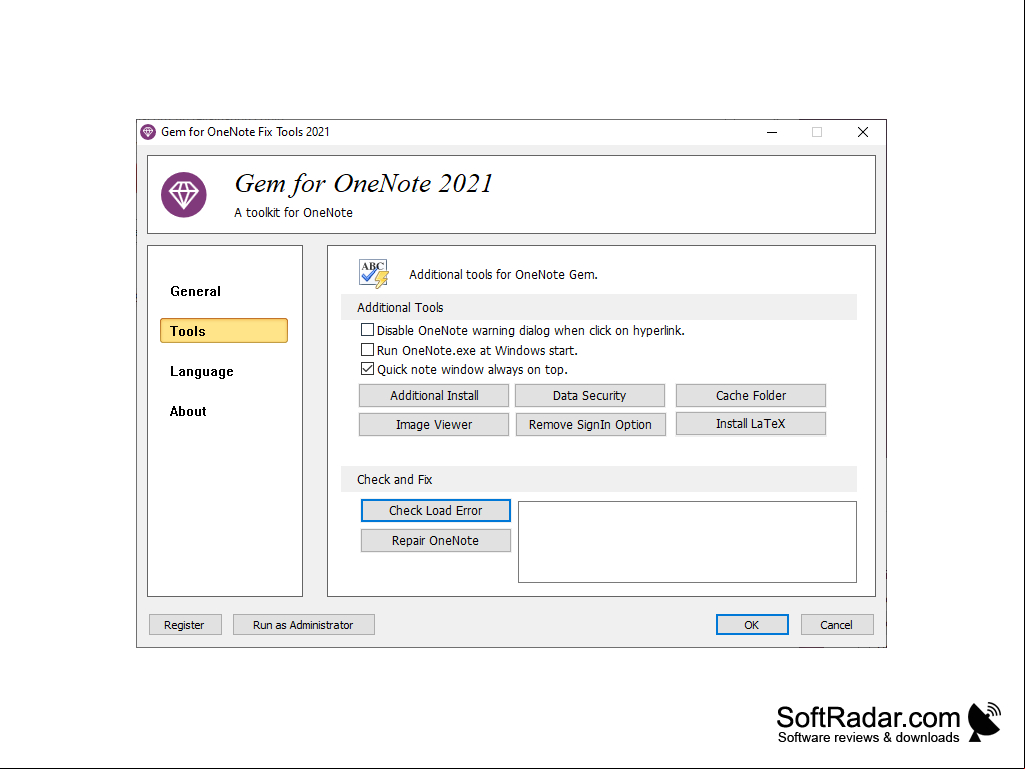Switch to the Language section
The height and width of the screenshot is (769, 1025).
click(201, 371)
